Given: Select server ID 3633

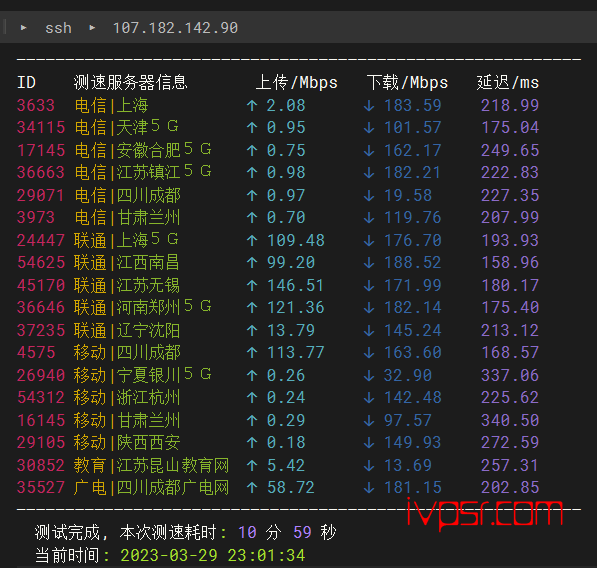Looking at the screenshot, I should coord(36,105).
